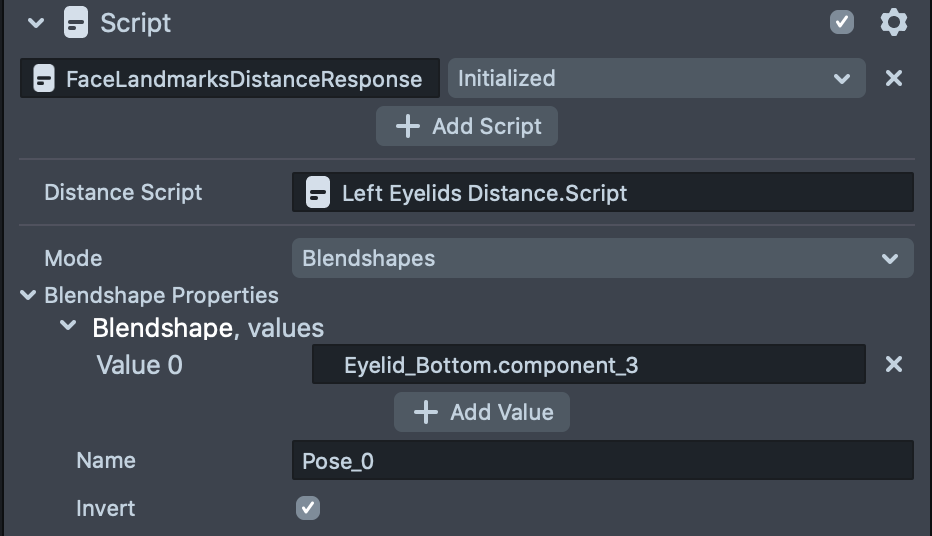This screenshot has height=536, width=932.
Task: Remove the FaceLandmarksDistanceResponse script with X
Action: coord(894,78)
